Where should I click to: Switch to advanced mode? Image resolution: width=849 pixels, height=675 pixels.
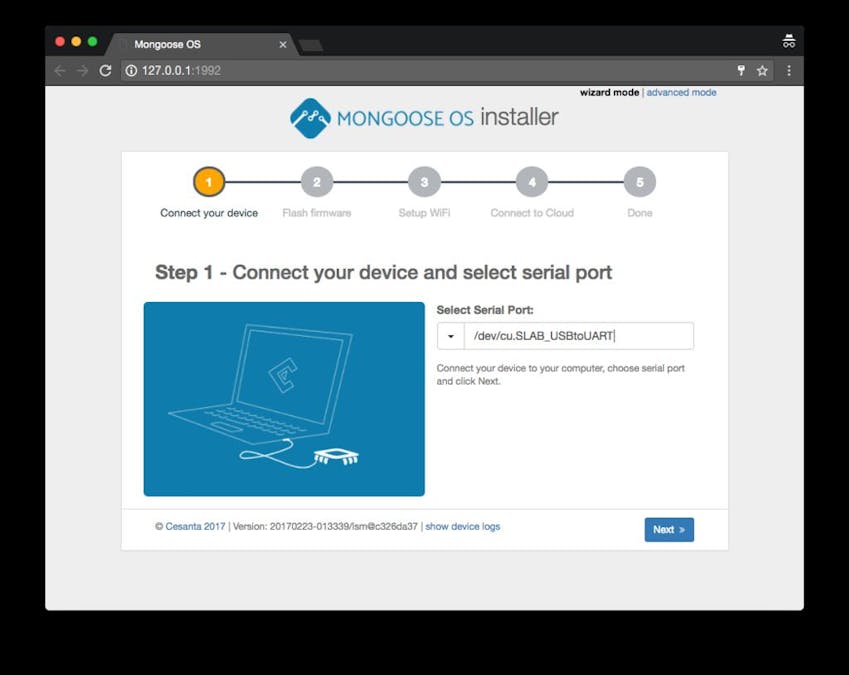(x=682, y=92)
